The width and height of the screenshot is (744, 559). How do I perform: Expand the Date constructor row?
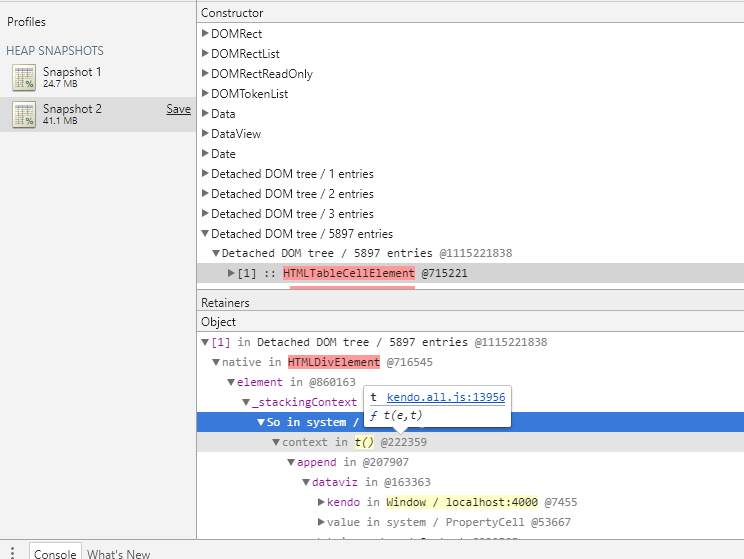pyautogui.click(x=205, y=153)
